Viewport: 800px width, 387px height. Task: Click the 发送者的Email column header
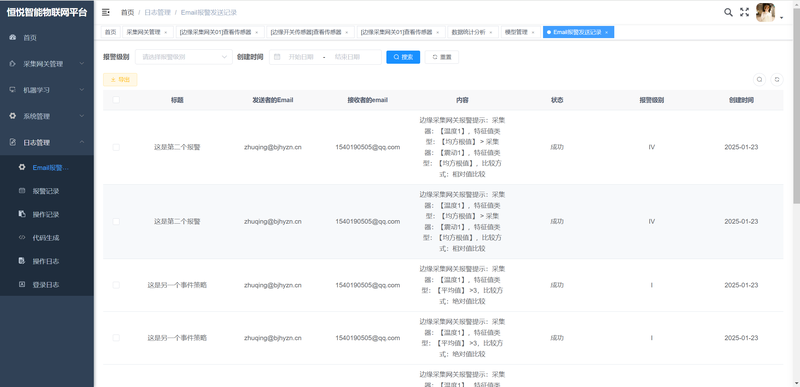coord(272,100)
